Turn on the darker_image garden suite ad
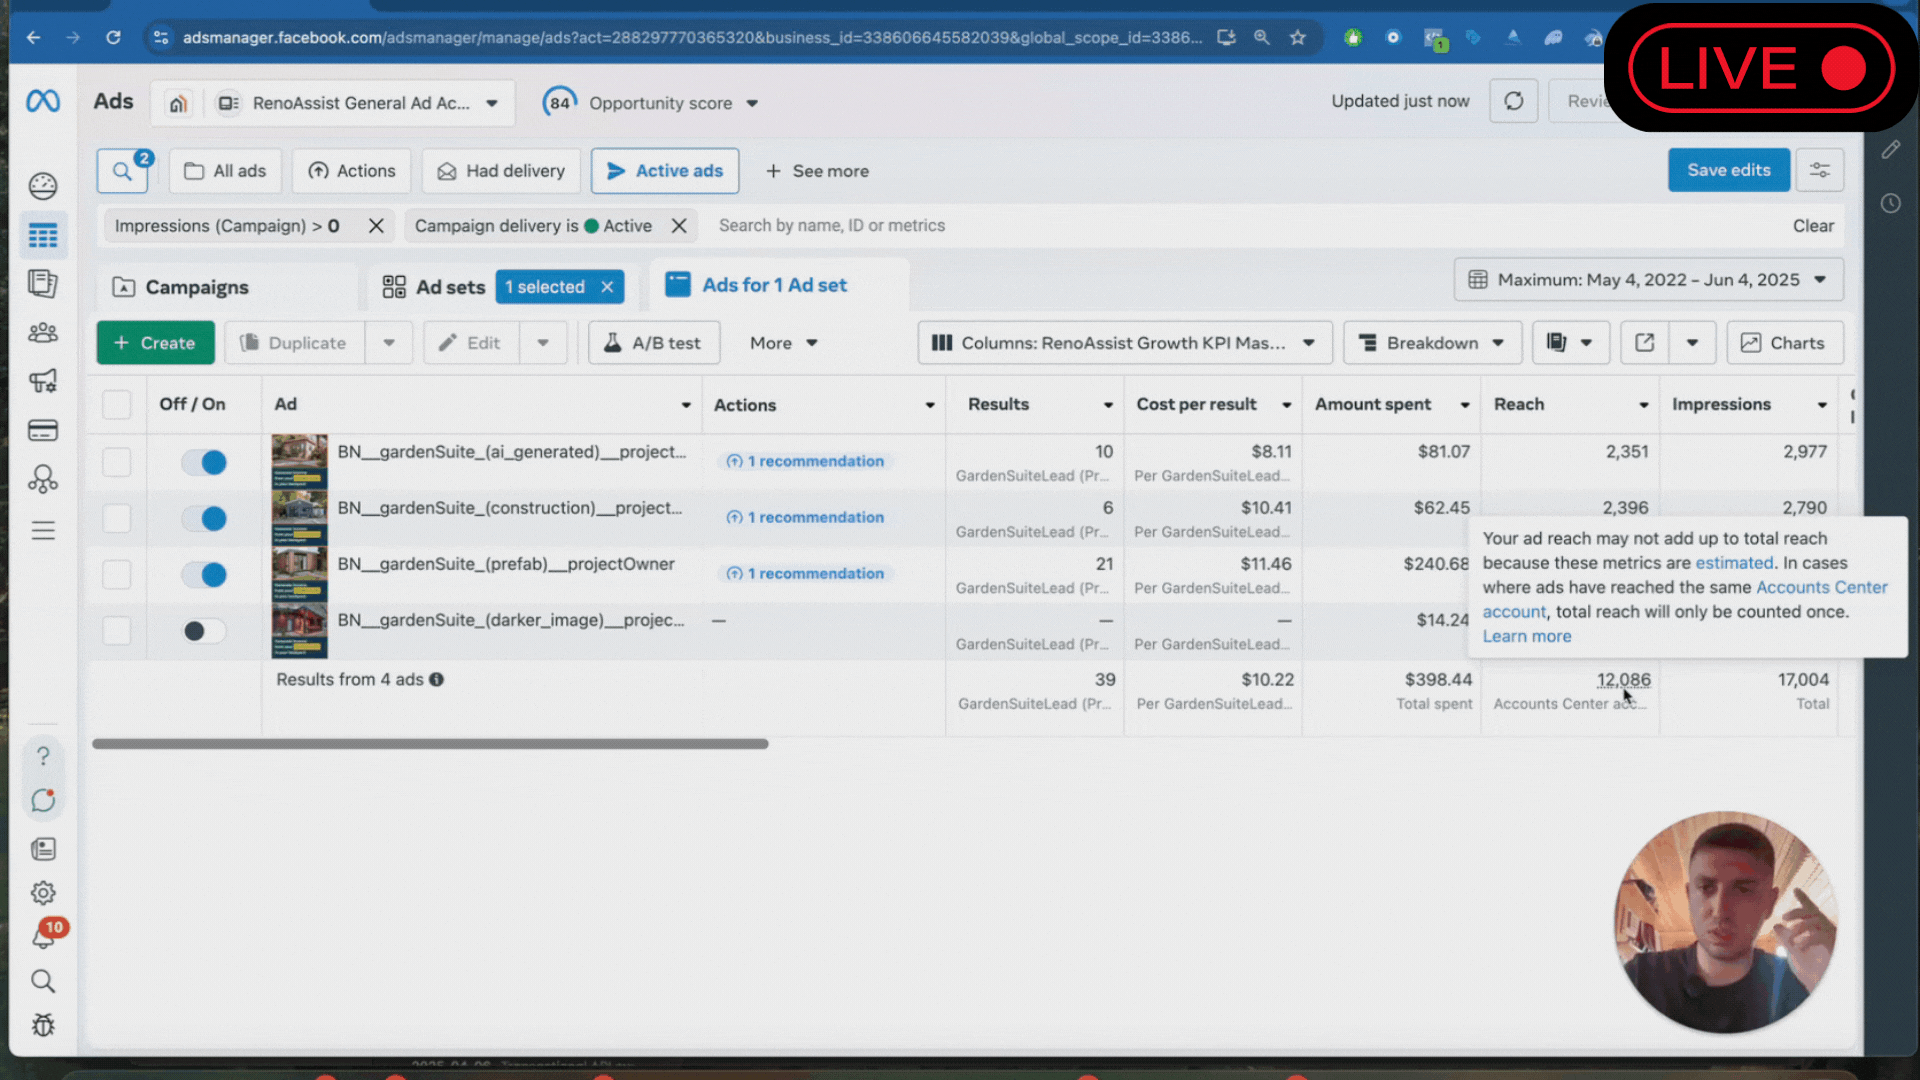The height and width of the screenshot is (1080, 1920). (204, 631)
